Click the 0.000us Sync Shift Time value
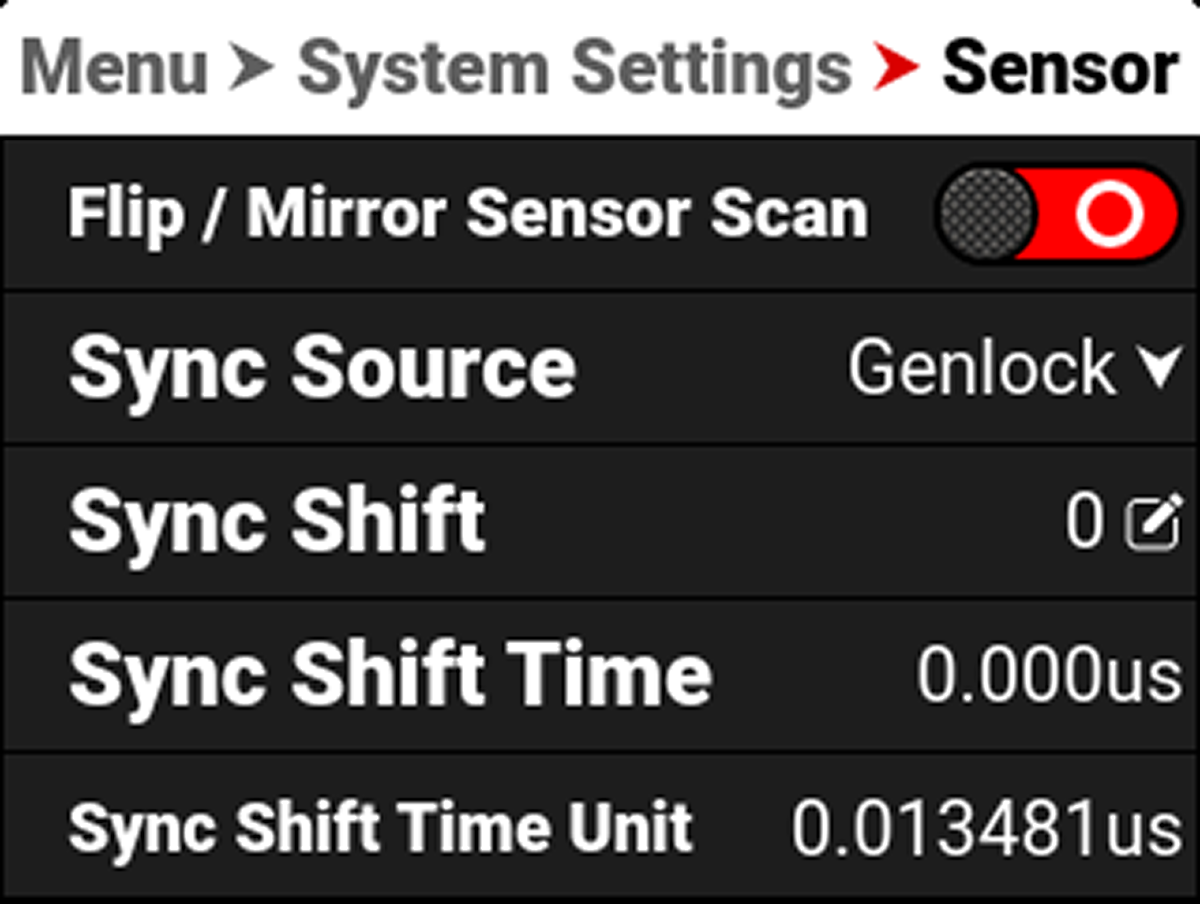This screenshot has width=1200, height=904. [x=1049, y=676]
